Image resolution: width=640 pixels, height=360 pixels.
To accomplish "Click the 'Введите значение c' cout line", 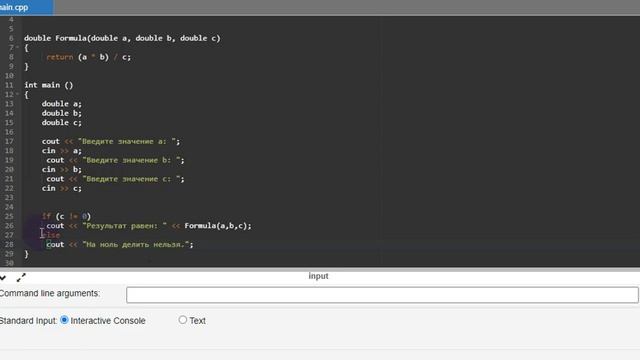I will coord(115,179).
